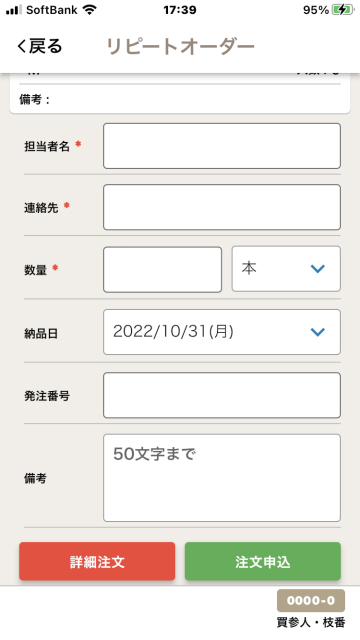Image resolution: width=360 pixels, height=640 pixels.
Task: Focus the 数量 quantity input field
Action: 162,269
